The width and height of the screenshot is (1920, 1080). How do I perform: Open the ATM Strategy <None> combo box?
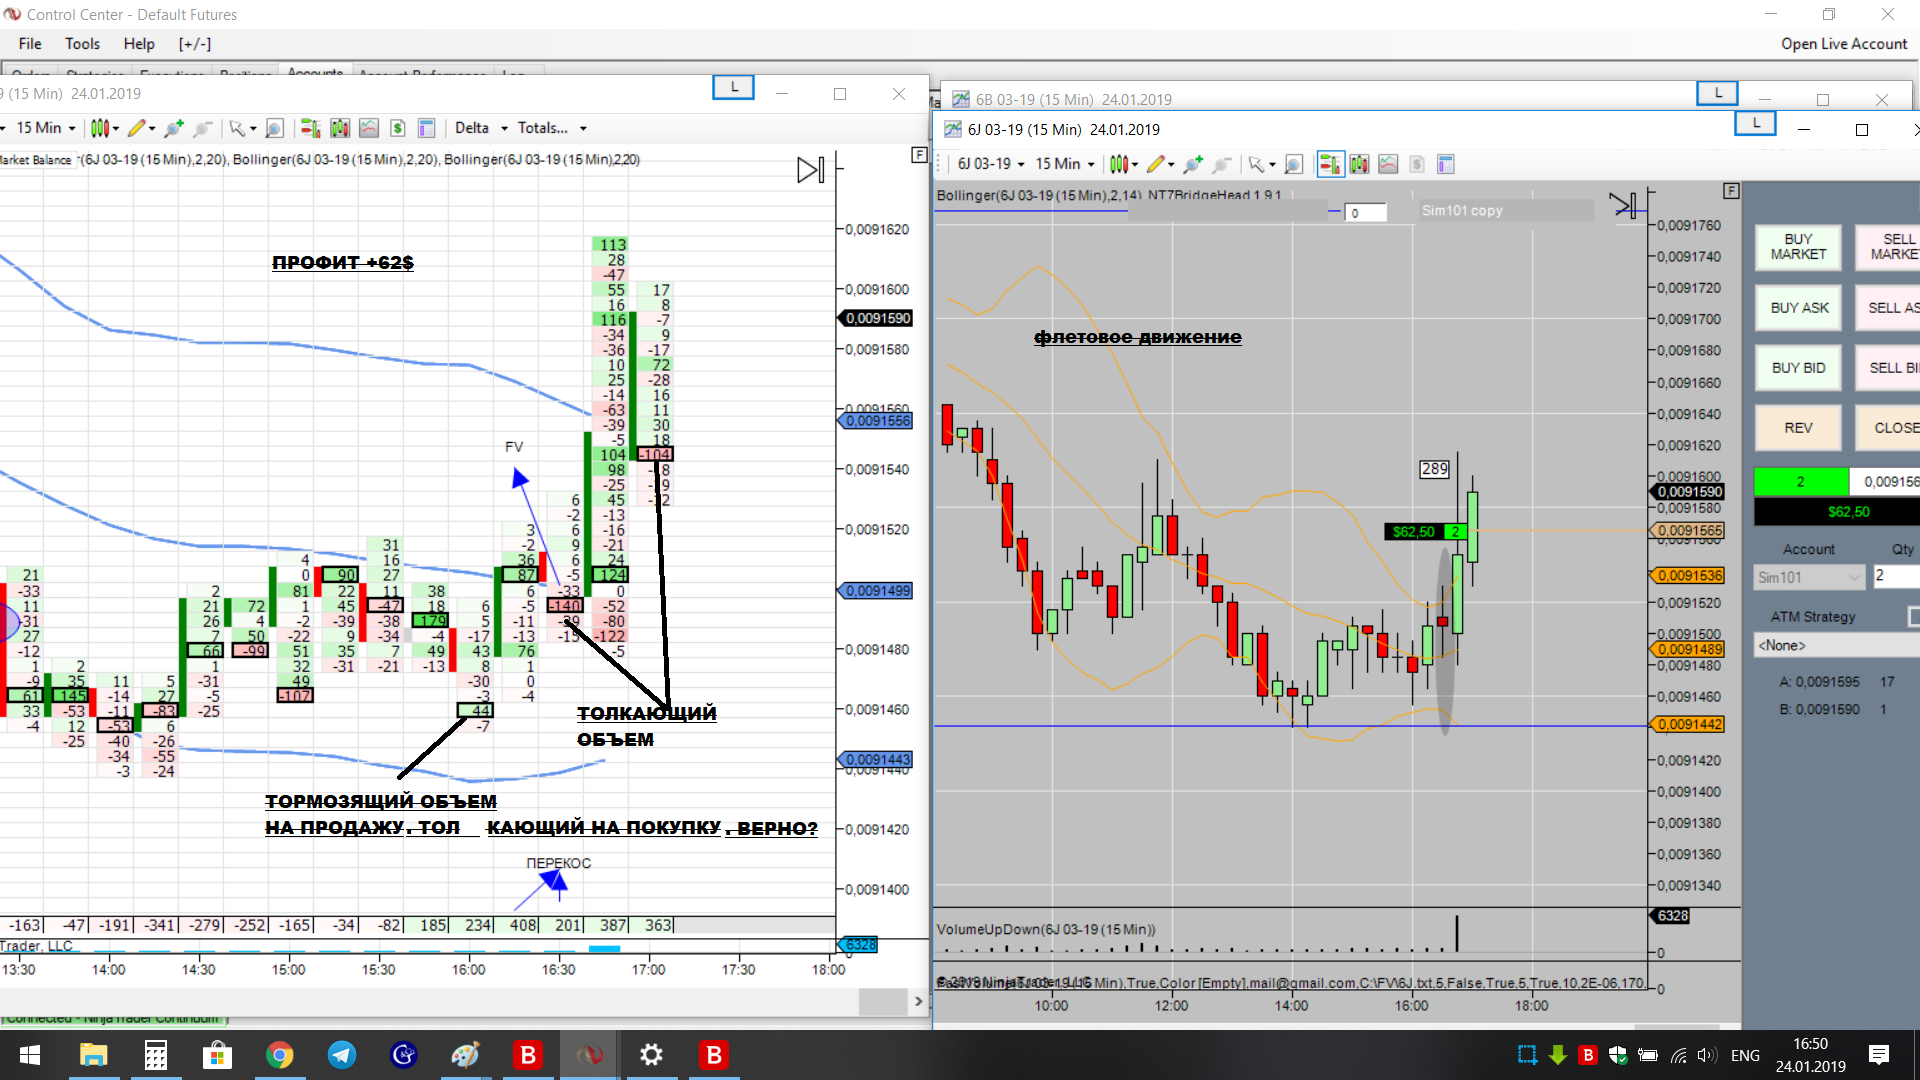point(1836,645)
